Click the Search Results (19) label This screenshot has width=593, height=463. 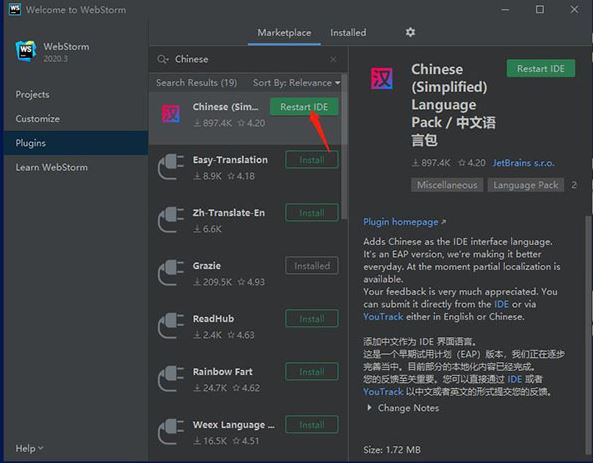point(196,83)
